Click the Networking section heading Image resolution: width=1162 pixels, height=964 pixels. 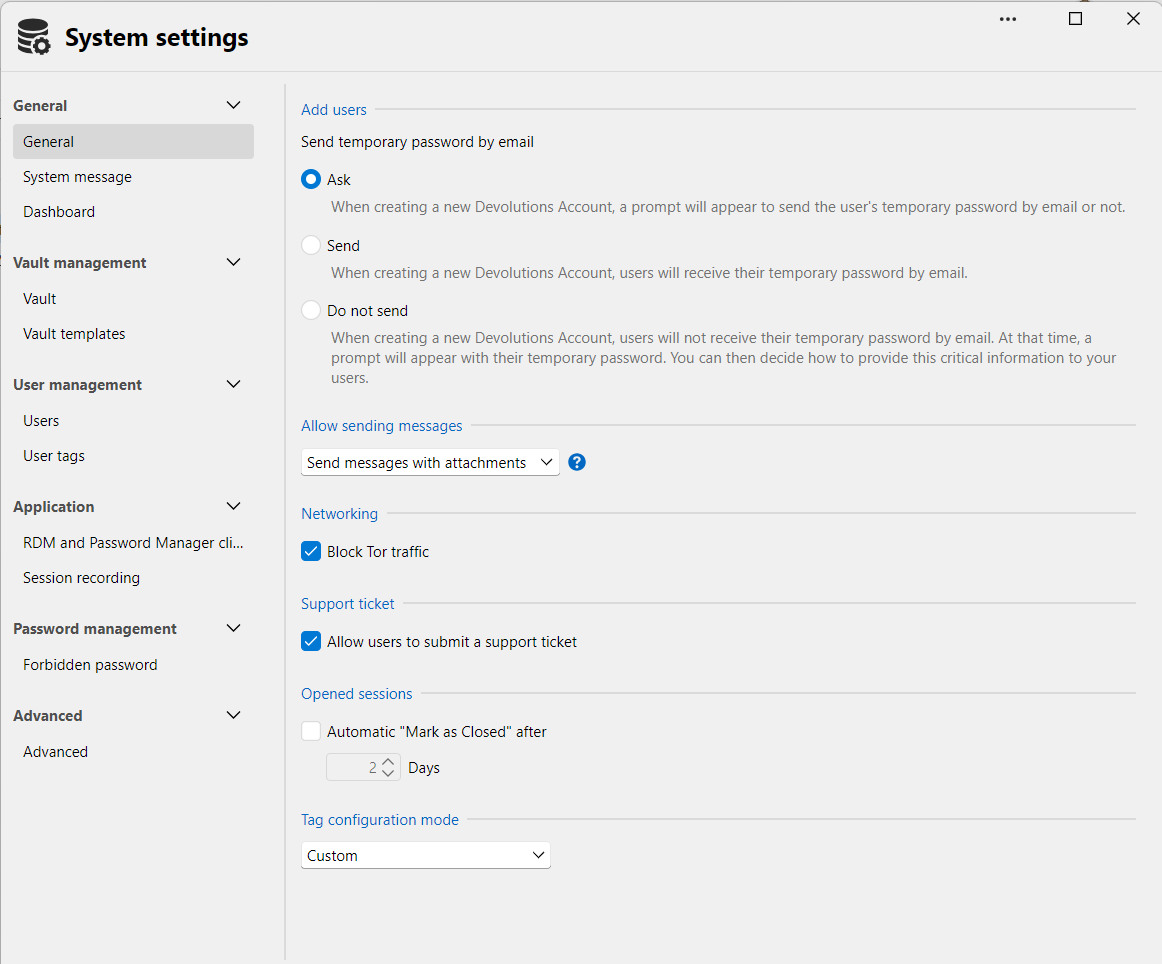point(339,513)
